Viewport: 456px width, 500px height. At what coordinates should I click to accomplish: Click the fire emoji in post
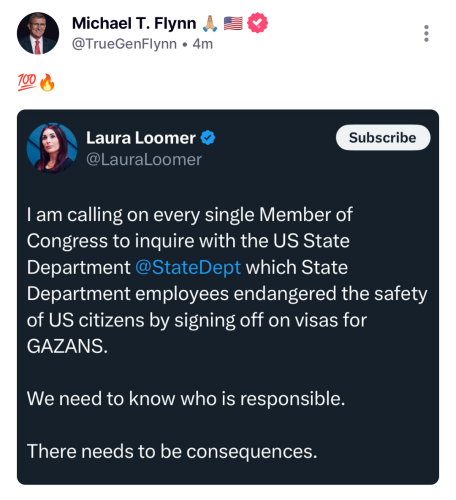coord(47,82)
